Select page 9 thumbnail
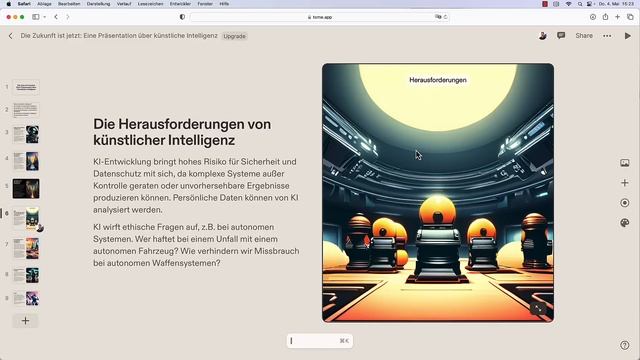Viewport: 640px width, 360px height. pyautogui.click(x=26, y=298)
